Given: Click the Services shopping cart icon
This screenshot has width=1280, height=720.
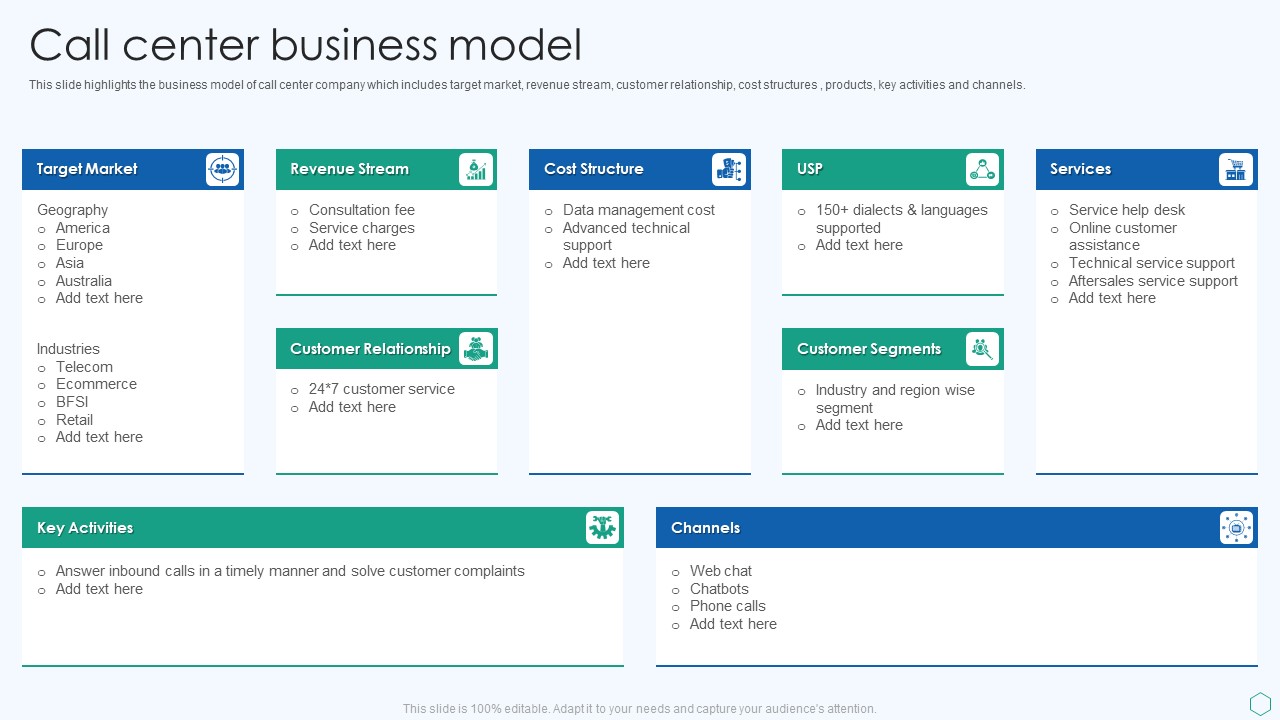Looking at the screenshot, I should coord(1236,169).
